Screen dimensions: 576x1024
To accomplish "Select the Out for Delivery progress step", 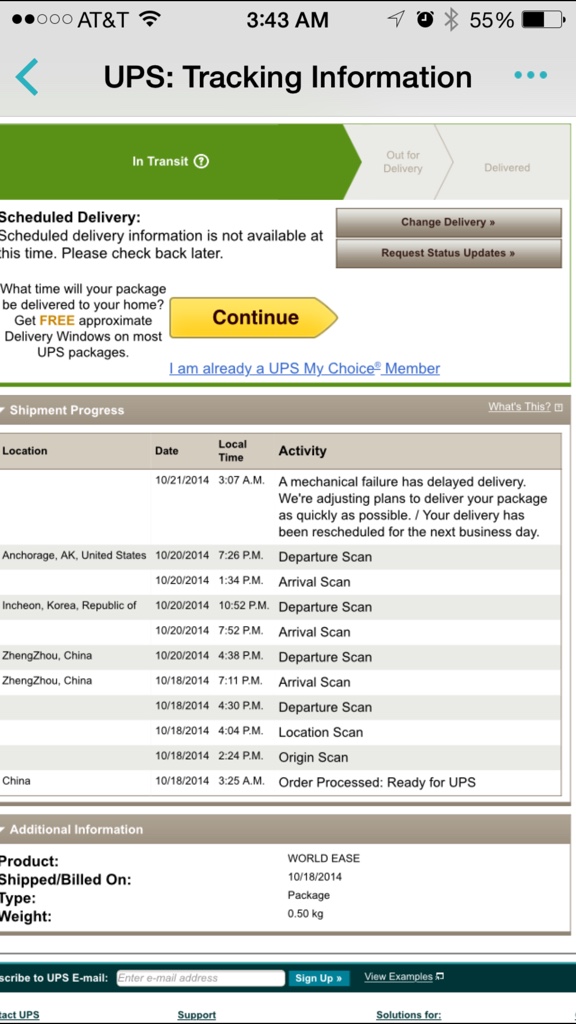I will [x=402, y=161].
